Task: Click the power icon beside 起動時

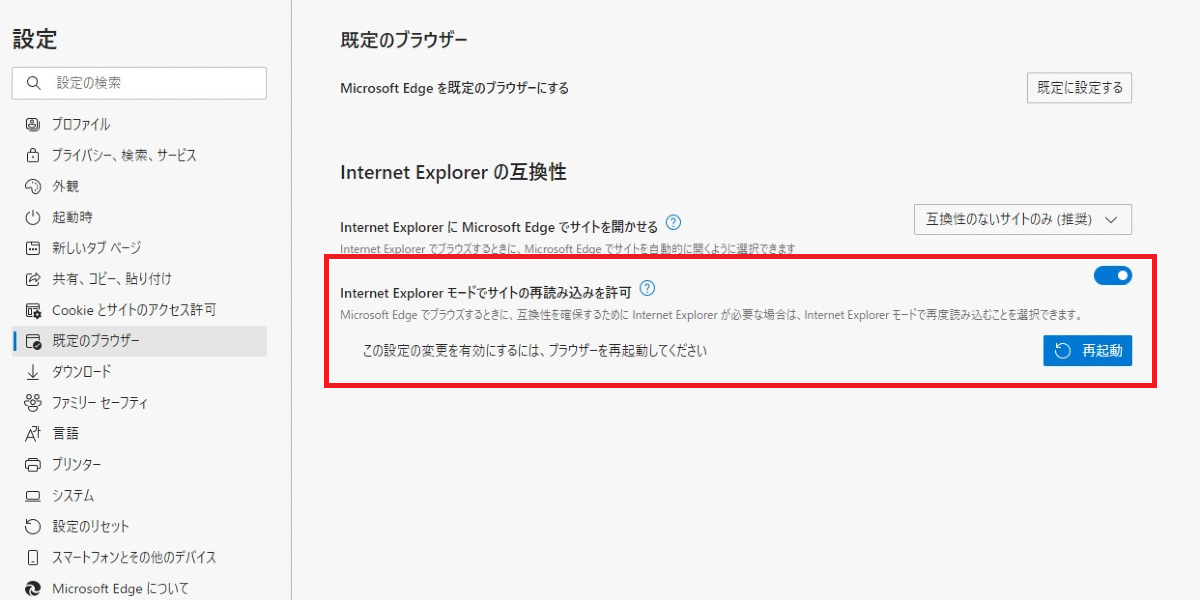Action: [x=33, y=218]
